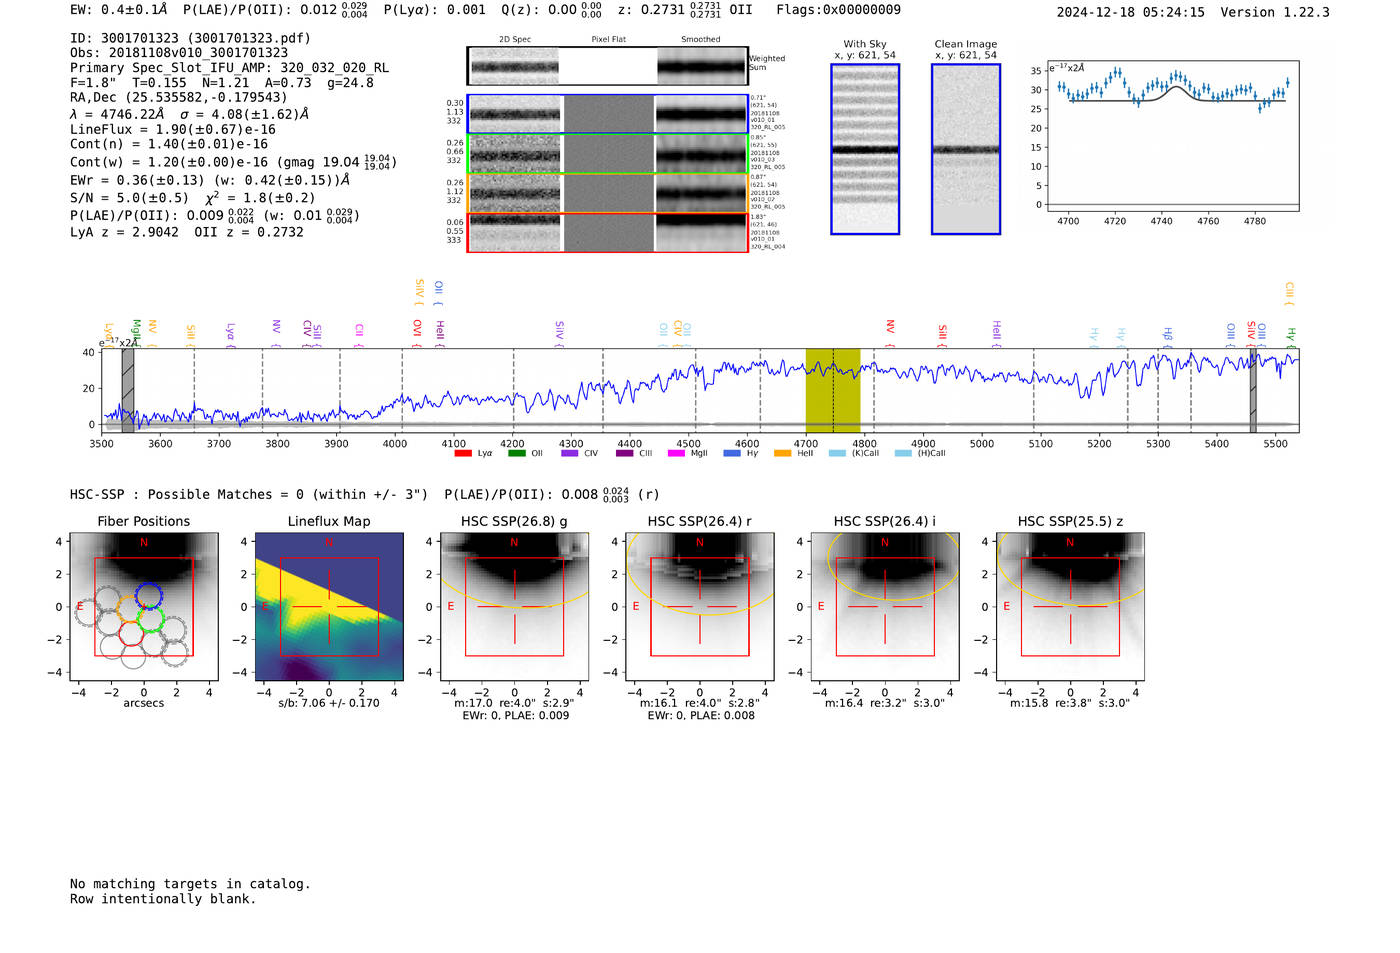This screenshot has height=953, width=1400.
Task: Click the Weighted Sum 2D spec strip
Action: [515, 66]
